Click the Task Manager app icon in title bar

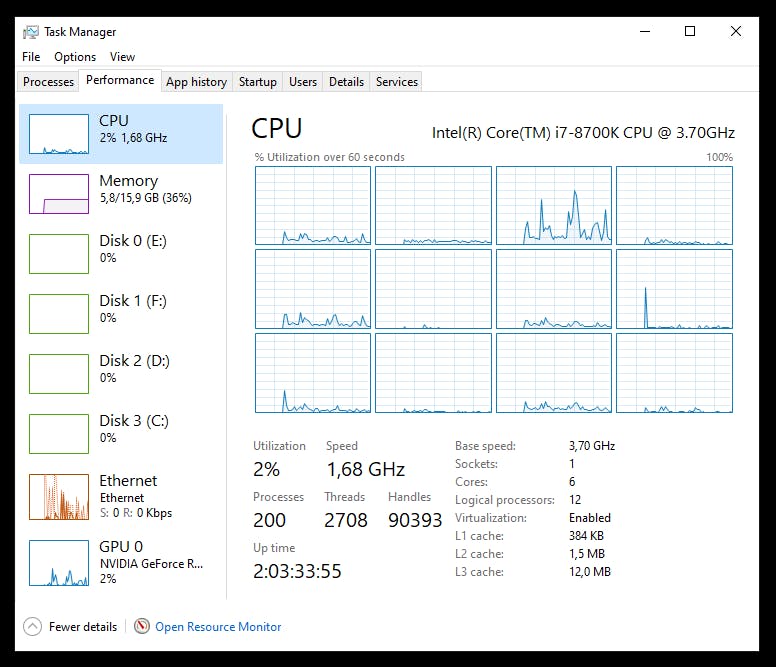click(31, 32)
